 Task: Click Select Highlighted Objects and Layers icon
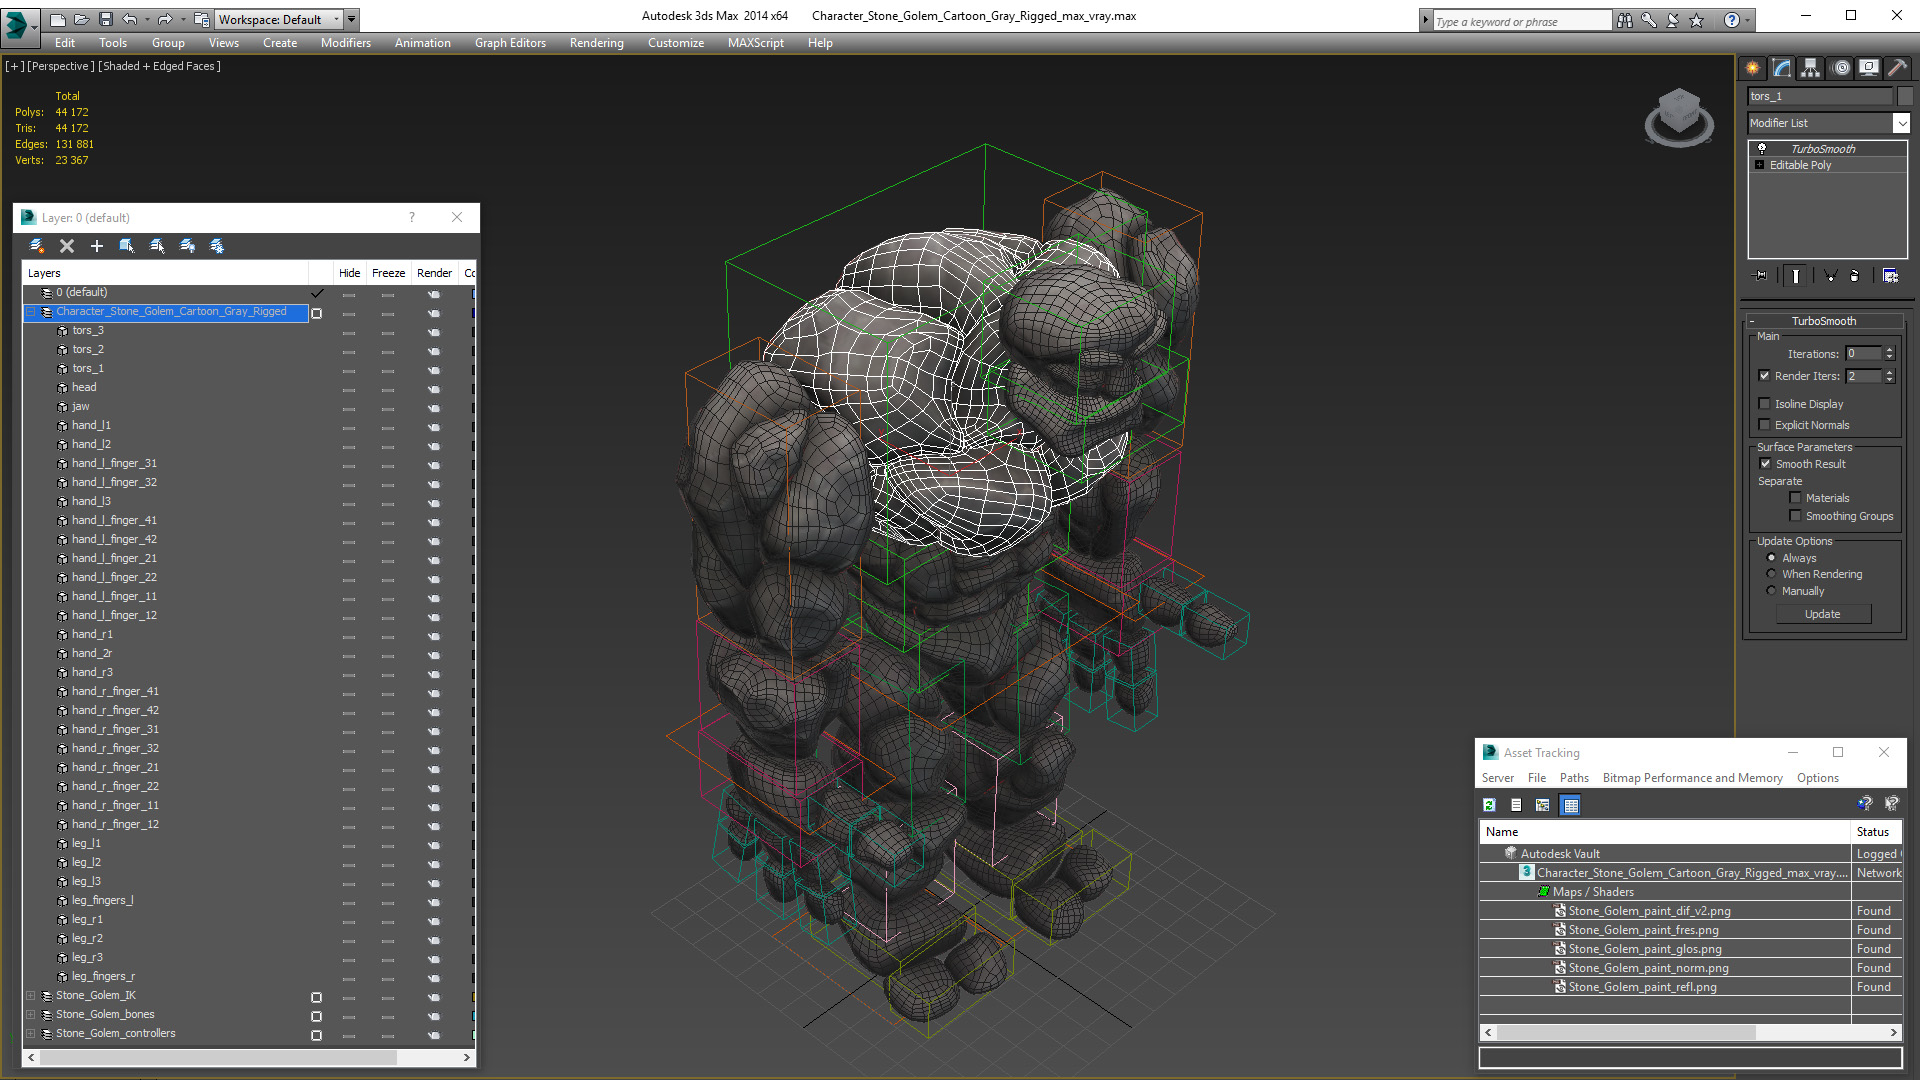pyautogui.click(x=127, y=246)
